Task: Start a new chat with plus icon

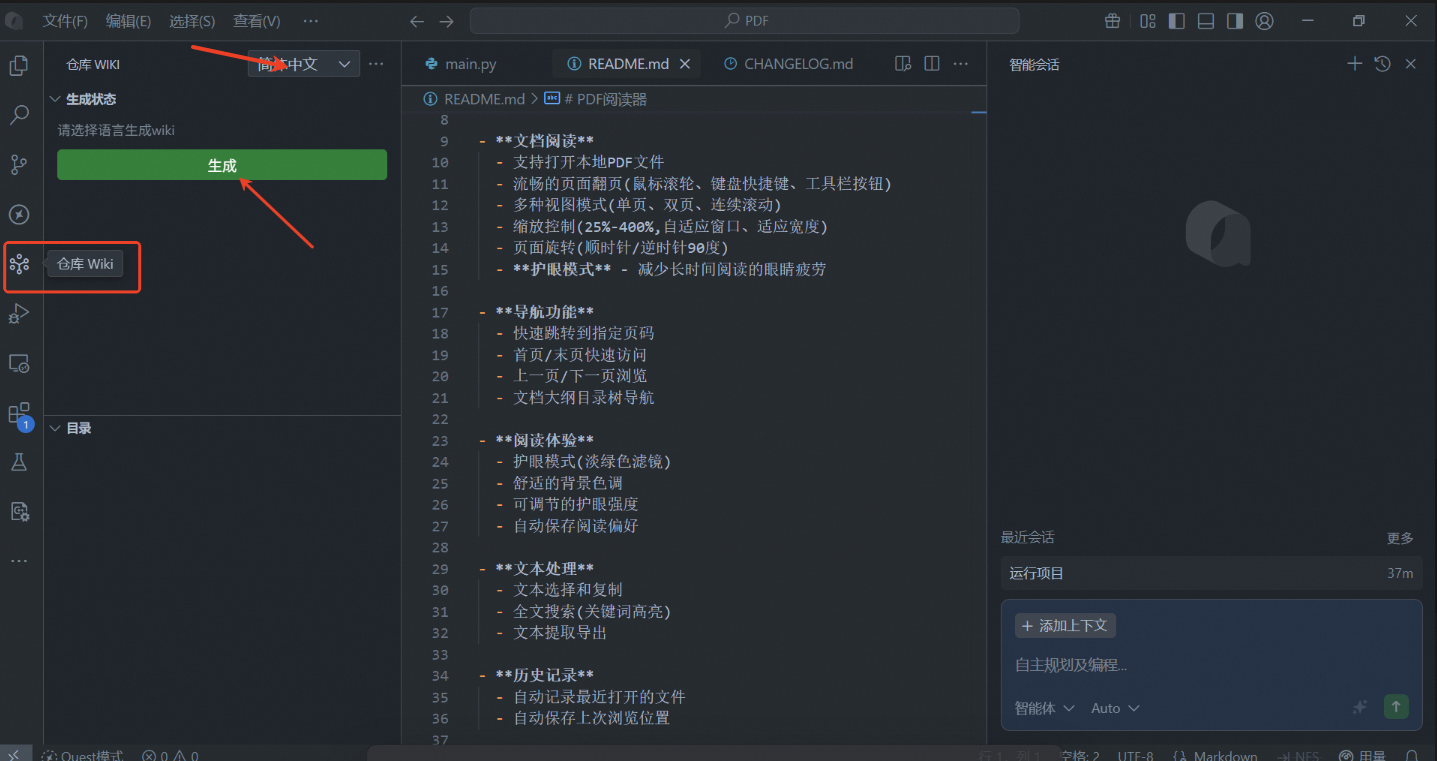Action: pyautogui.click(x=1355, y=64)
